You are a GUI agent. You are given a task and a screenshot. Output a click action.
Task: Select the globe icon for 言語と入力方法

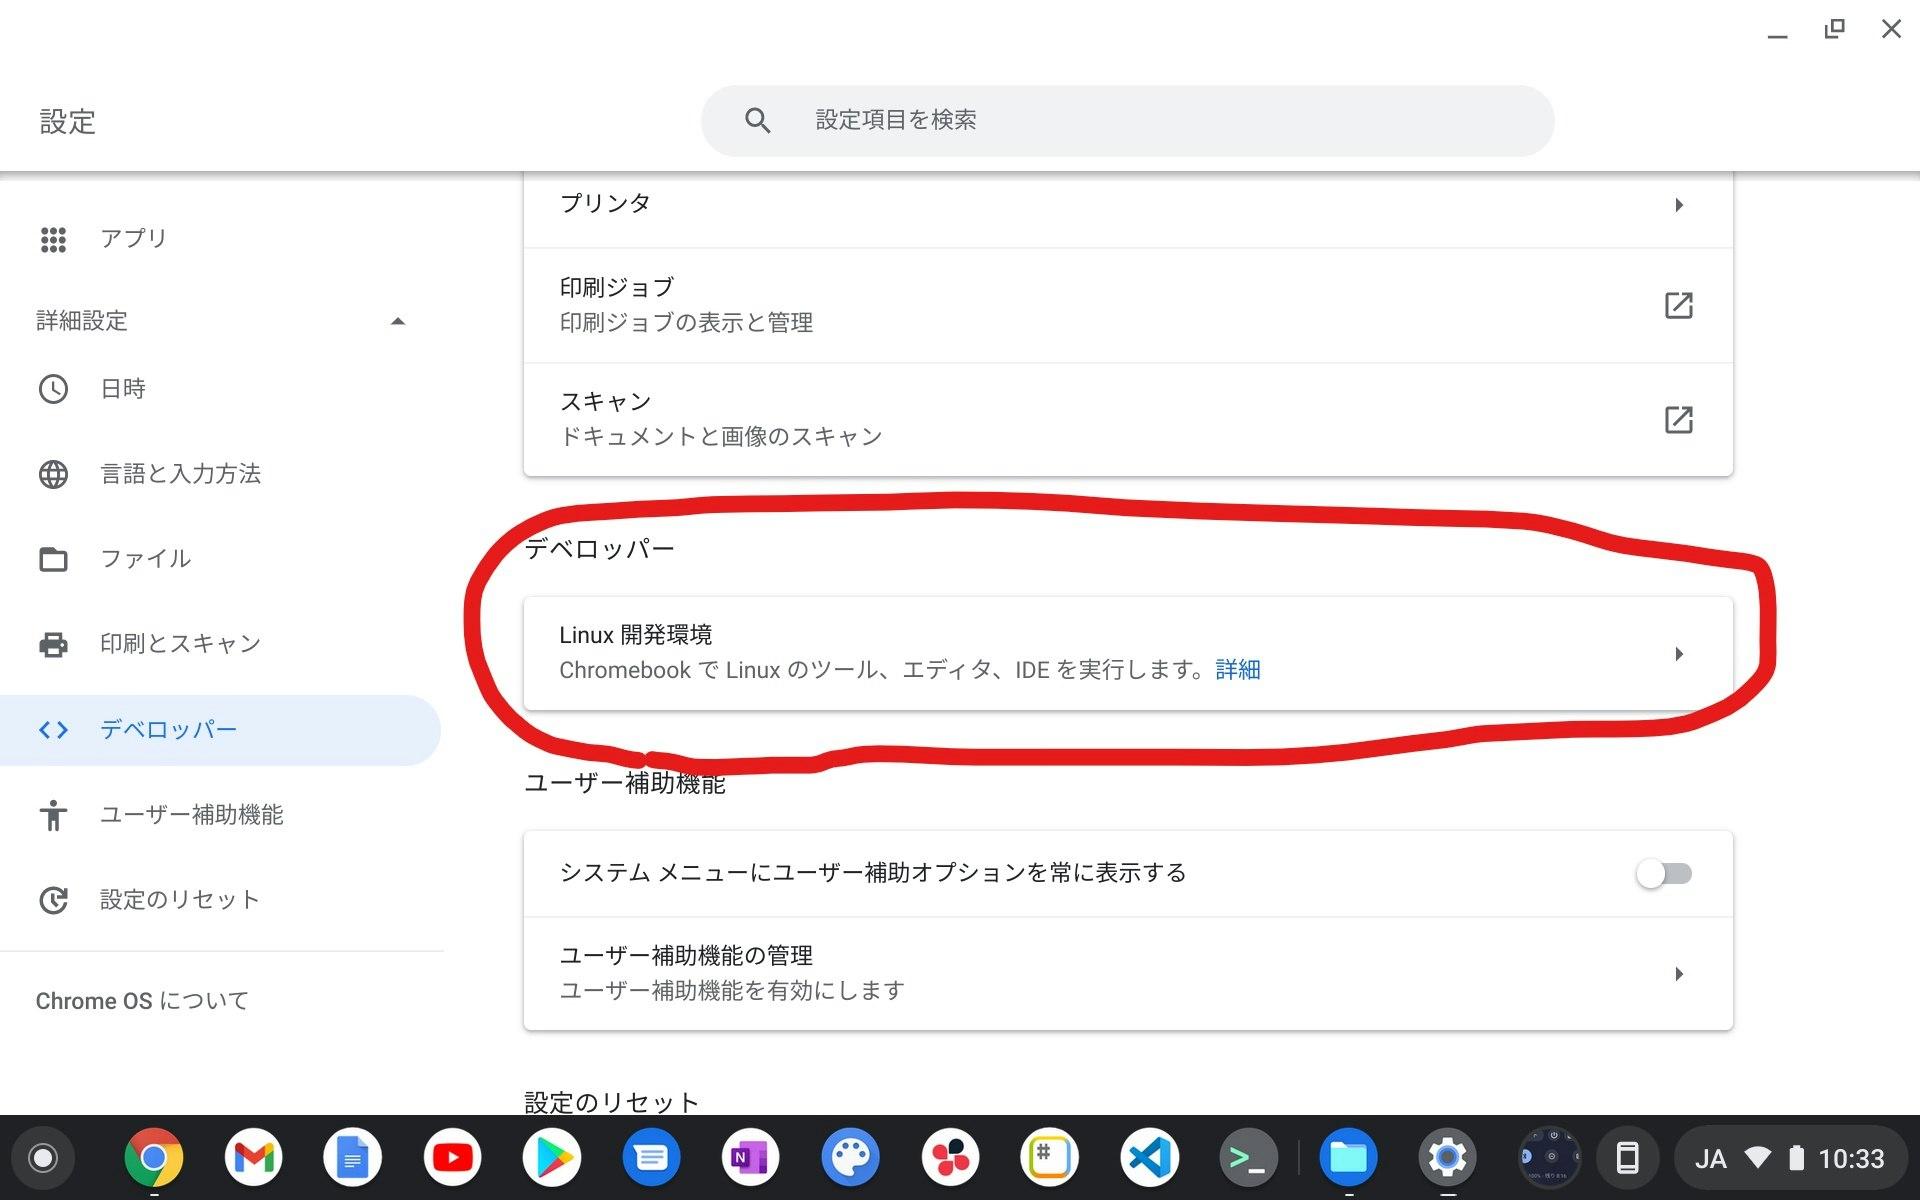click(54, 474)
